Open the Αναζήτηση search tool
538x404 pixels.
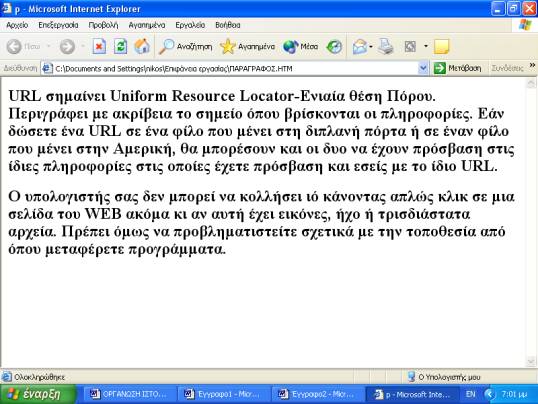click(x=186, y=46)
